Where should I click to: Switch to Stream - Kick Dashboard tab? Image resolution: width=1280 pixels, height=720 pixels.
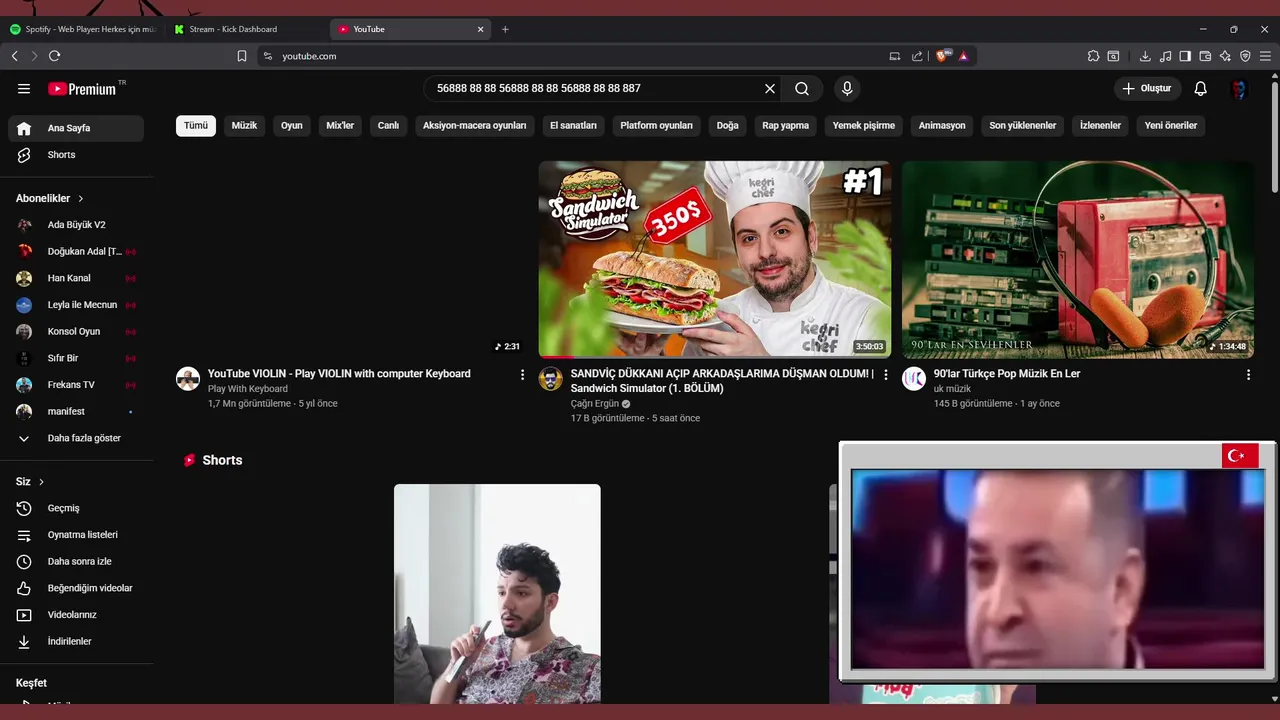point(247,29)
